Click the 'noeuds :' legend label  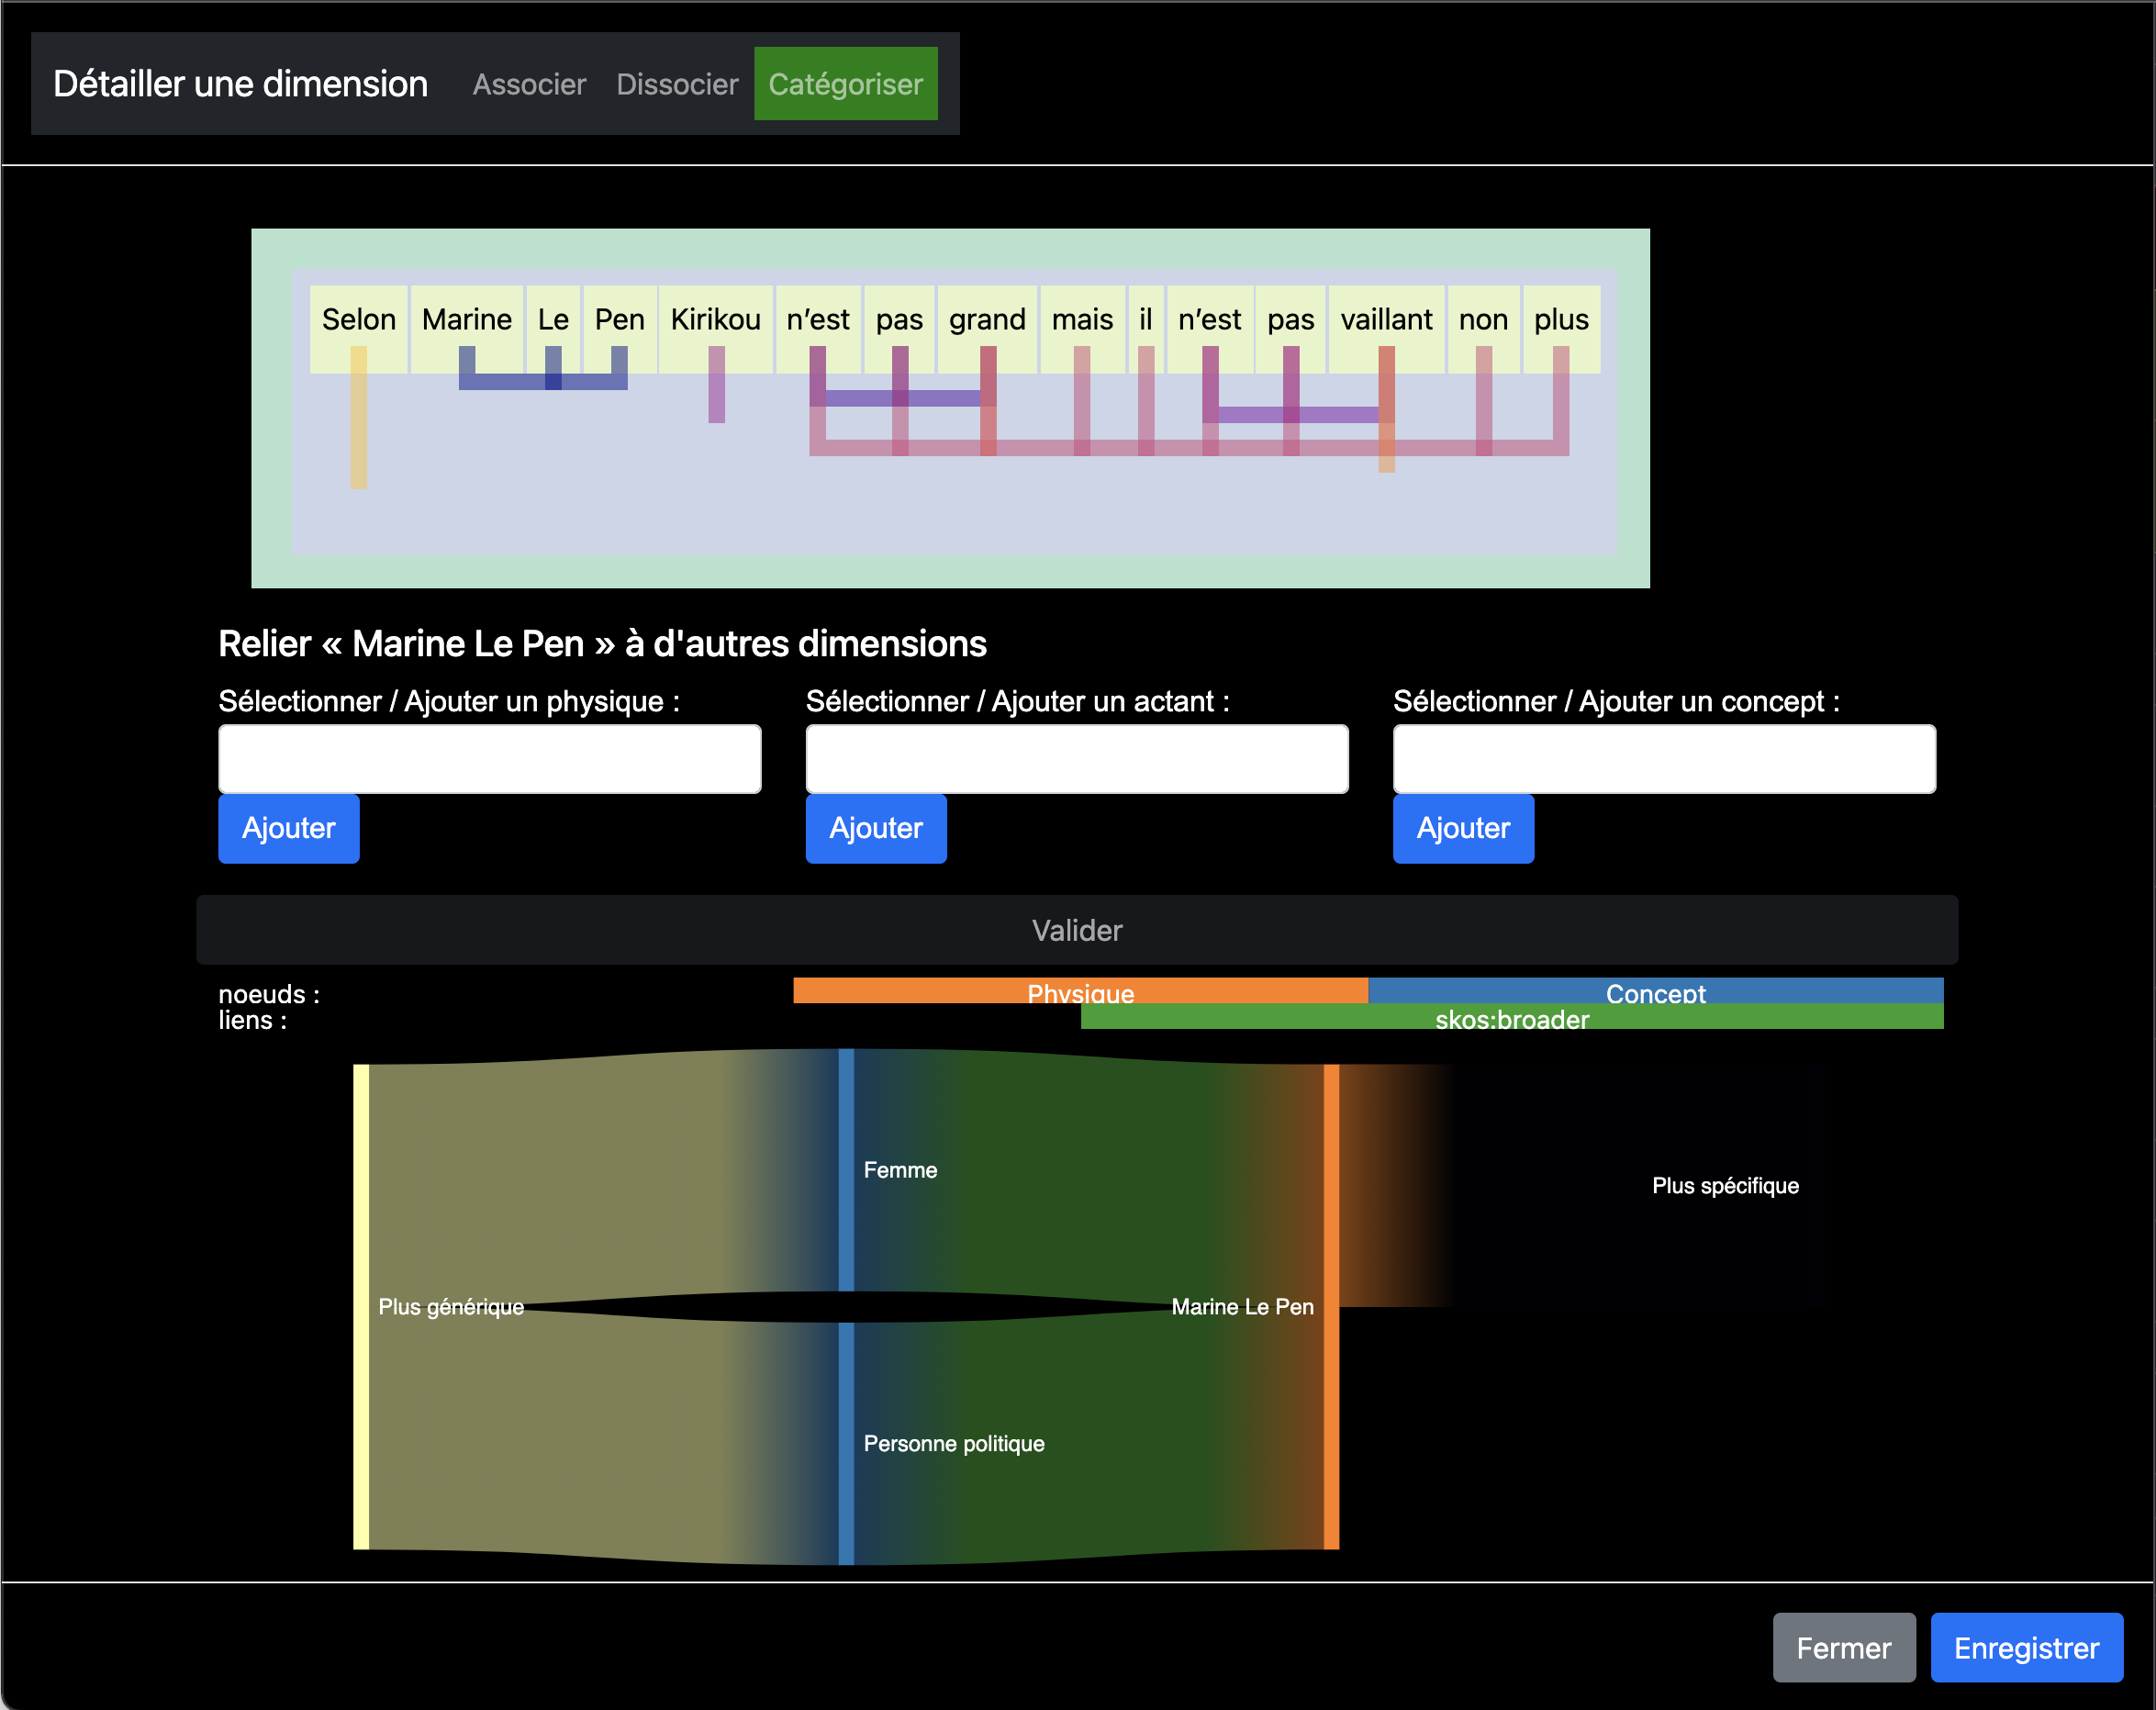tap(269, 994)
